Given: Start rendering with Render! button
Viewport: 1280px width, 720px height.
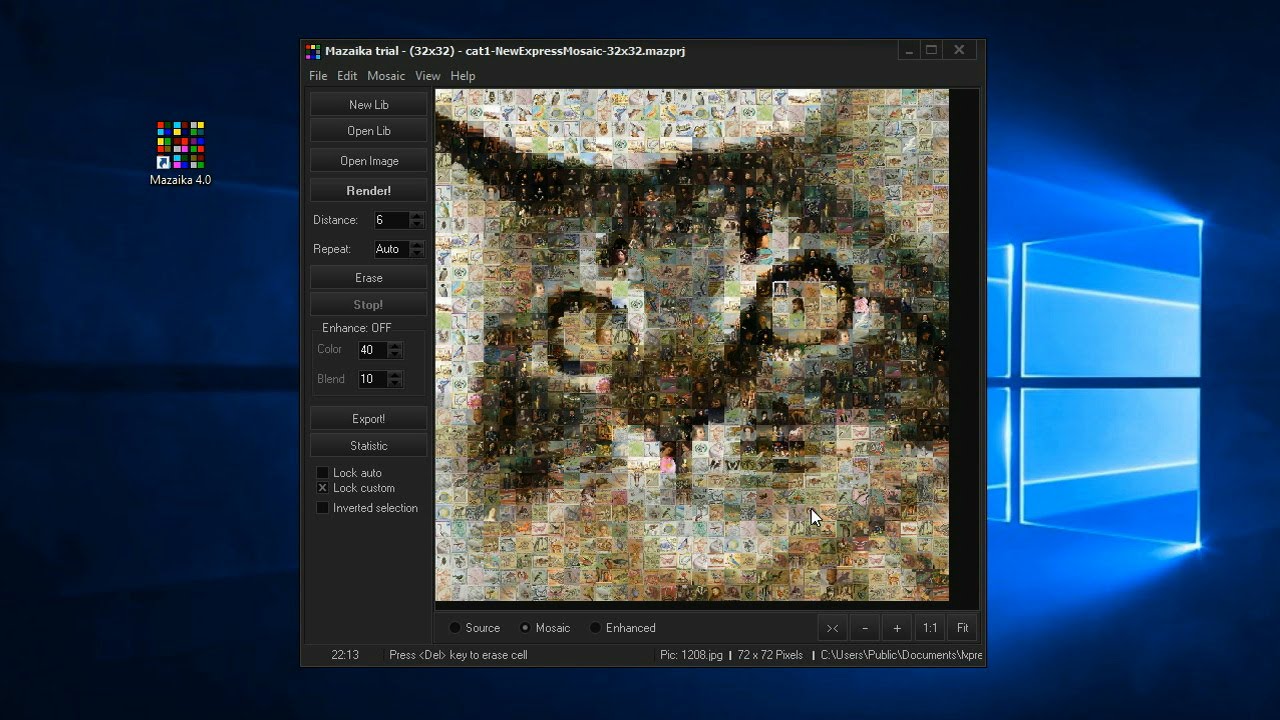Looking at the screenshot, I should pos(368,191).
